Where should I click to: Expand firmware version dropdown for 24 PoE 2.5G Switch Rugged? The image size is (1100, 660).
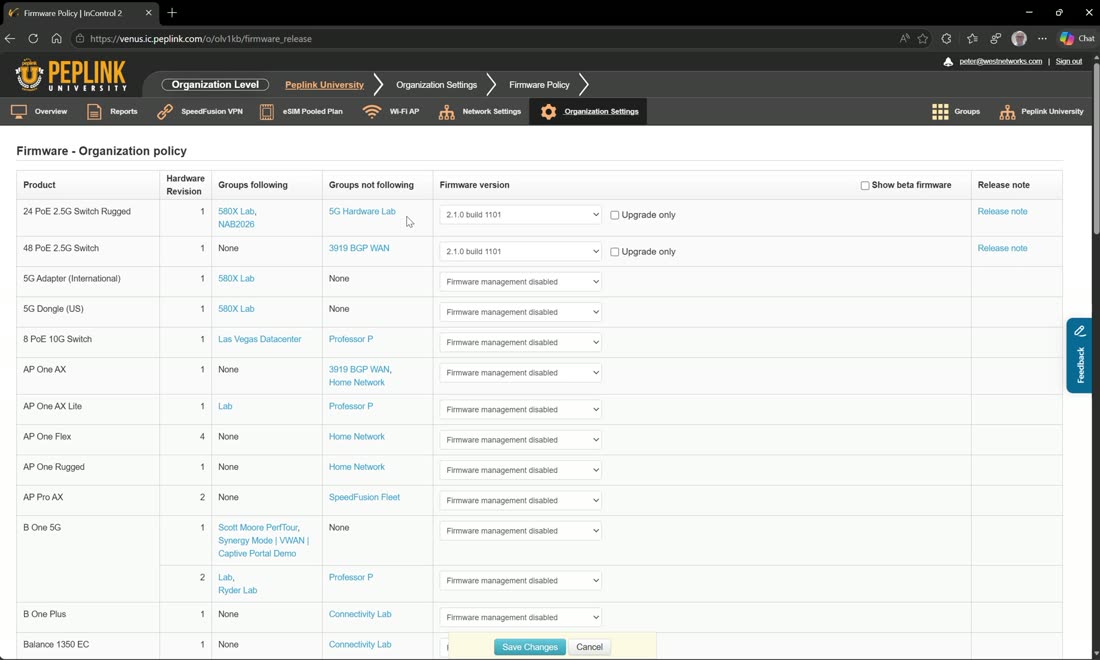[x=521, y=215]
